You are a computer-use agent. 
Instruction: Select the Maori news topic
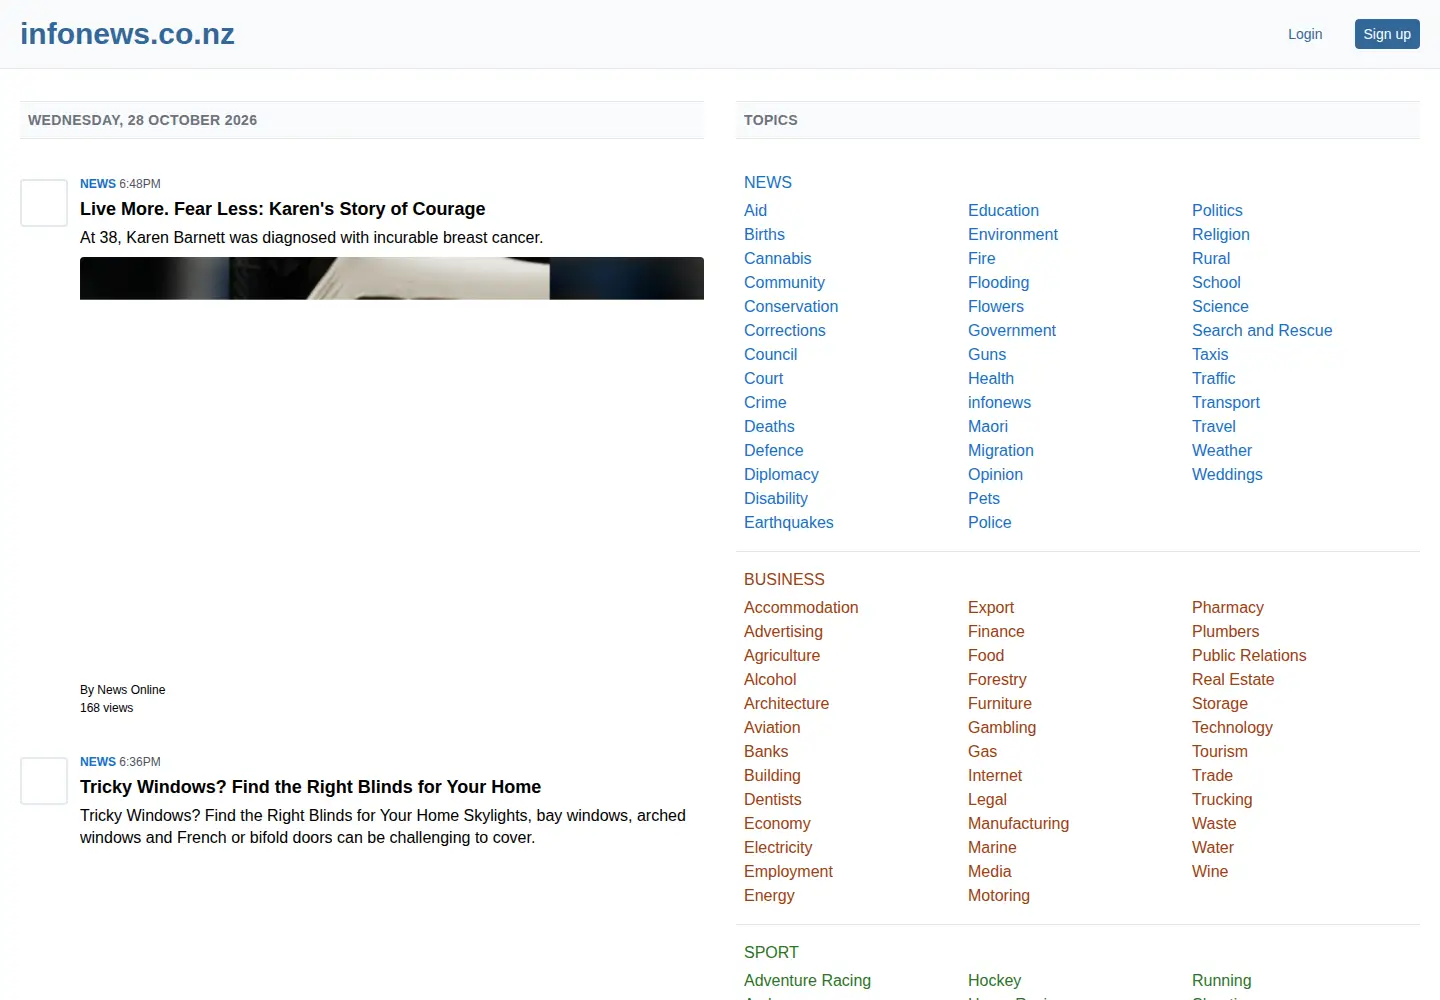coord(988,426)
